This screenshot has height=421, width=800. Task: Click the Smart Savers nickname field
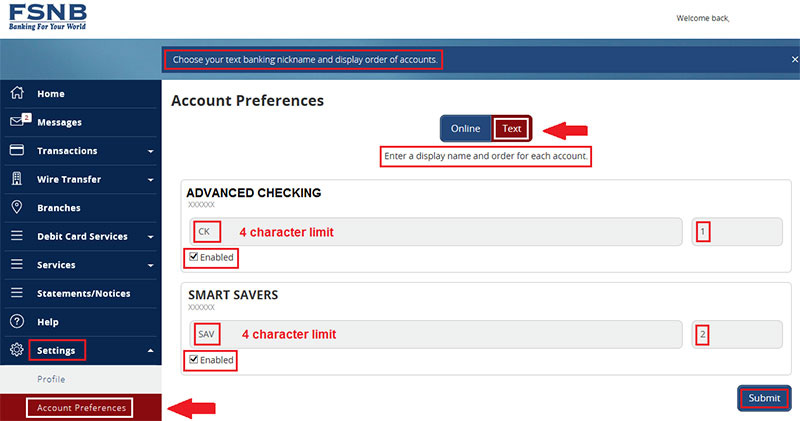[436, 334]
